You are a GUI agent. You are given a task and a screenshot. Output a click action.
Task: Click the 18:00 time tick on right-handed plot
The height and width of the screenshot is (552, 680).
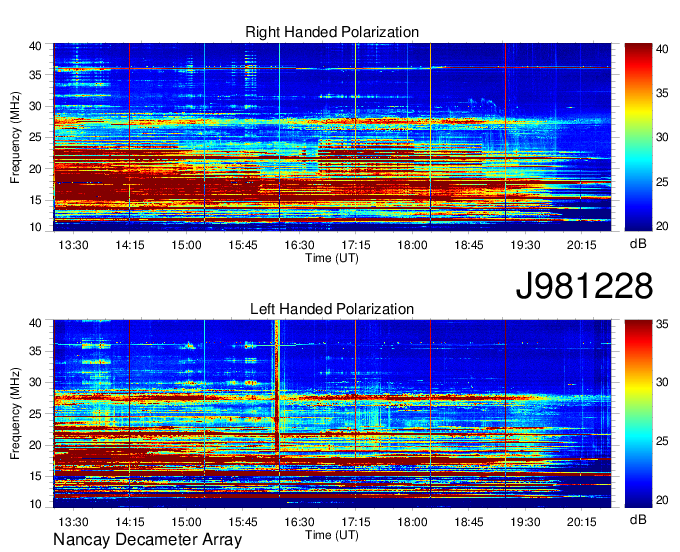pyautogui.click(x=412, y=245)
